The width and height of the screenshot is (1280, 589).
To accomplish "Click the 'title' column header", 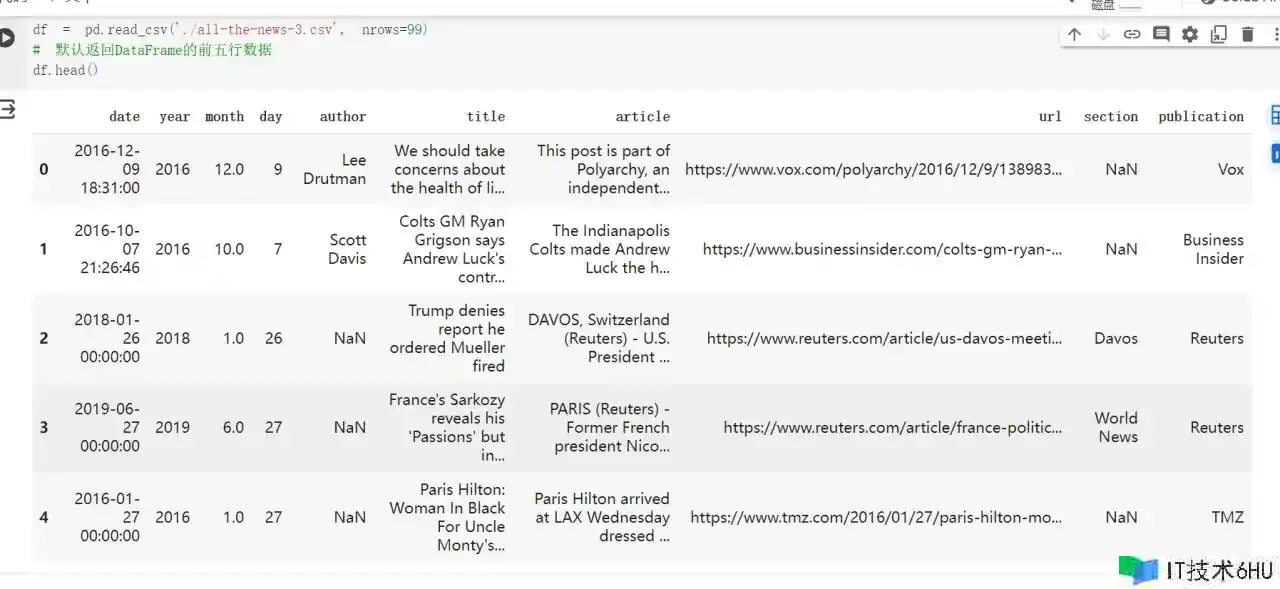I will [x=486, y=117].
